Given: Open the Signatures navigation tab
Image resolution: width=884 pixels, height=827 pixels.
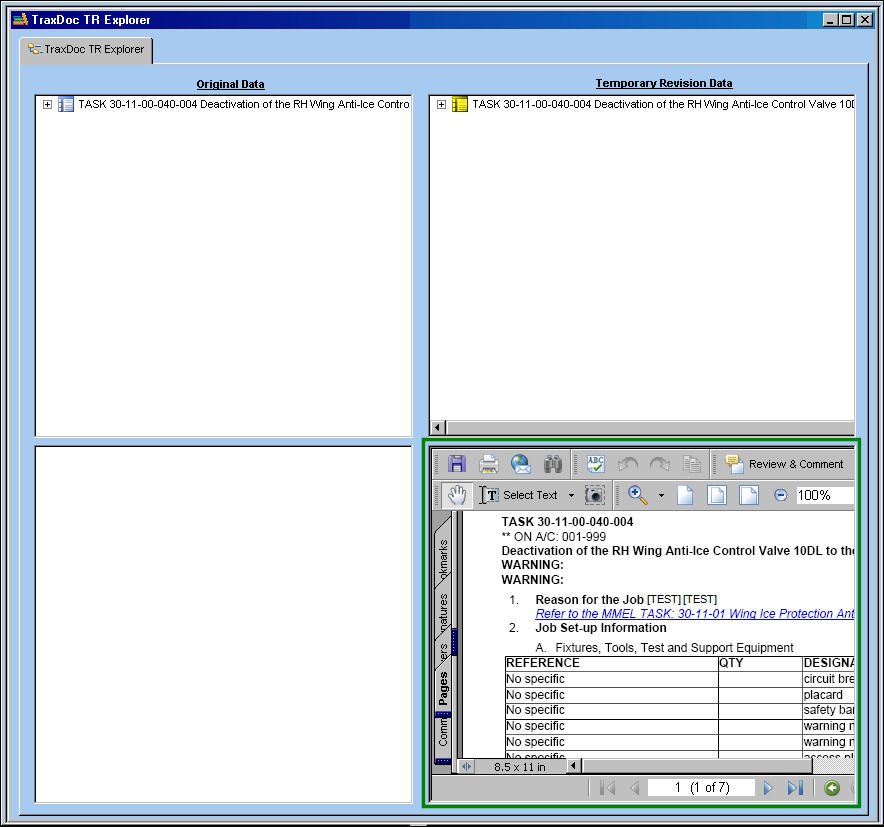Looking at the screenshot, I should tap(443, 610).
